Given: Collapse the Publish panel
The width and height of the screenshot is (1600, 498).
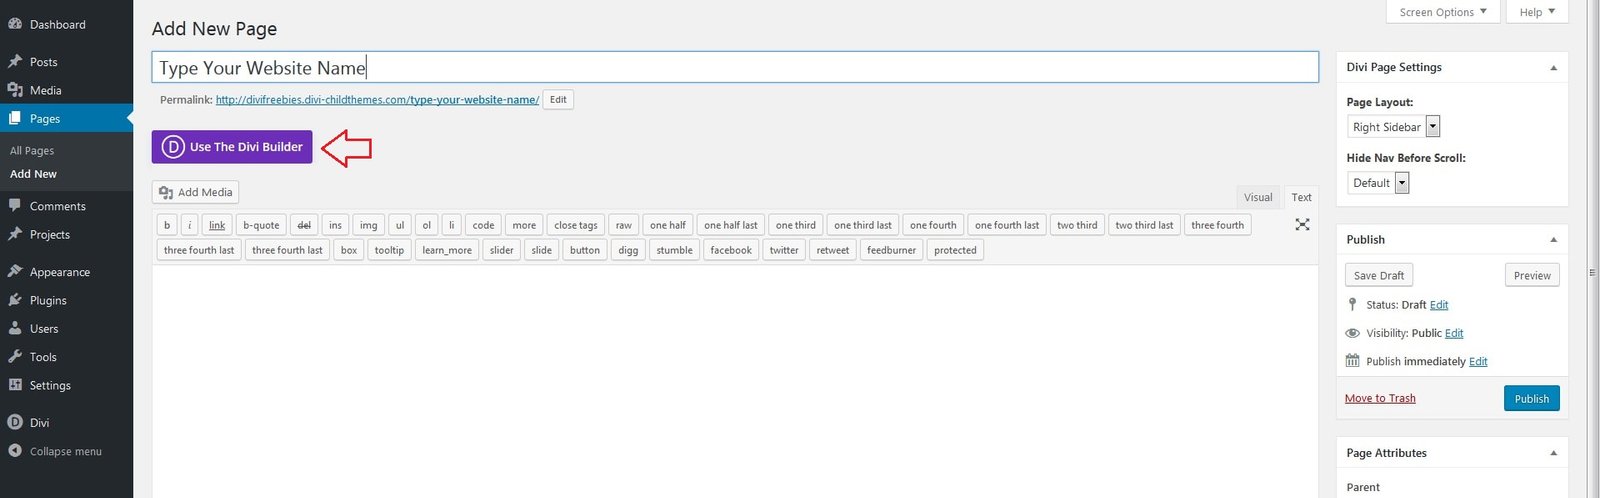Looking at the screenshot, I should coord(1553,240).
